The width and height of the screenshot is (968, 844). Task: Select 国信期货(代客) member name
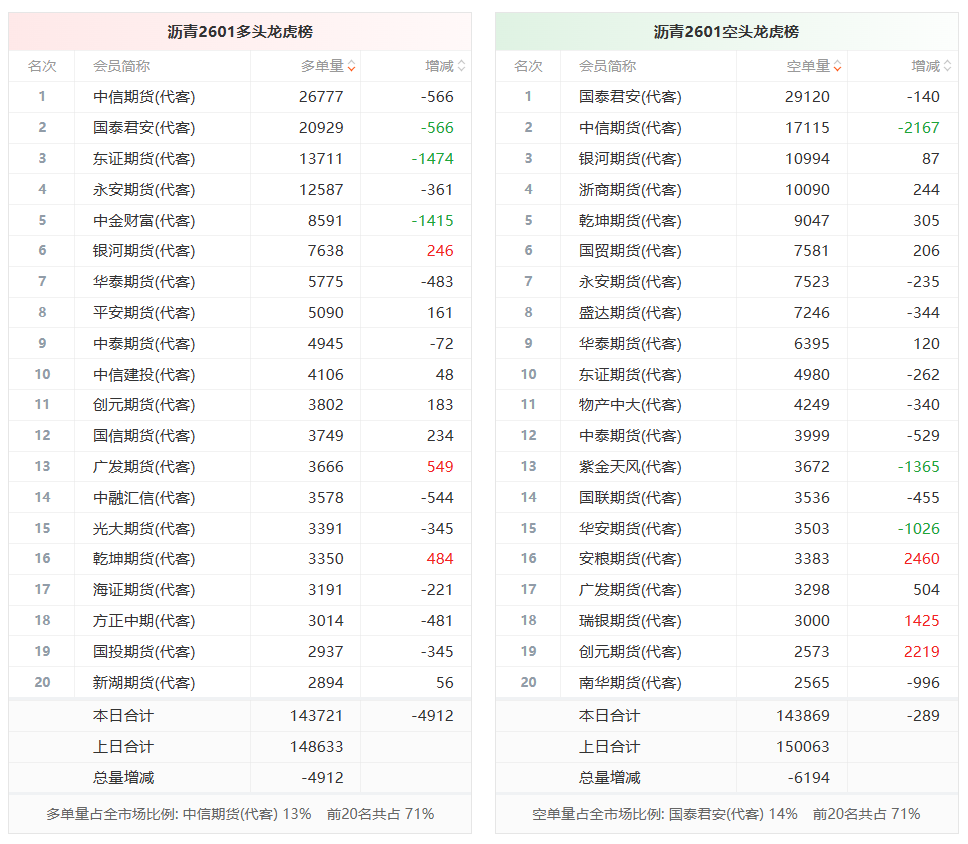tap(144, 435)
